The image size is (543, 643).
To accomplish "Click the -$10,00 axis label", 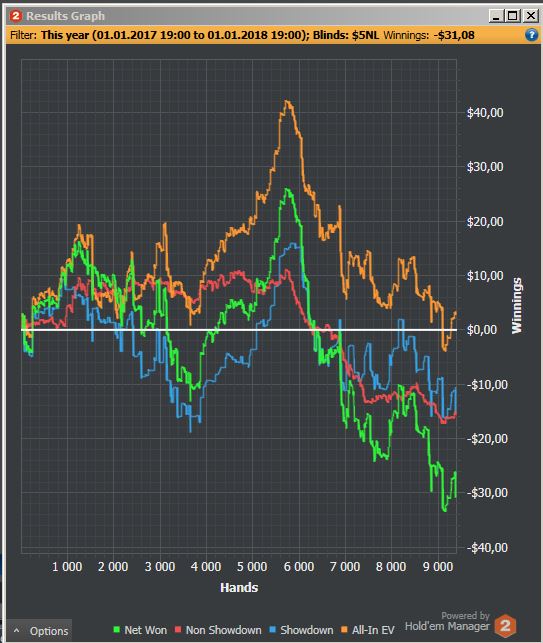I will point(487,385).
